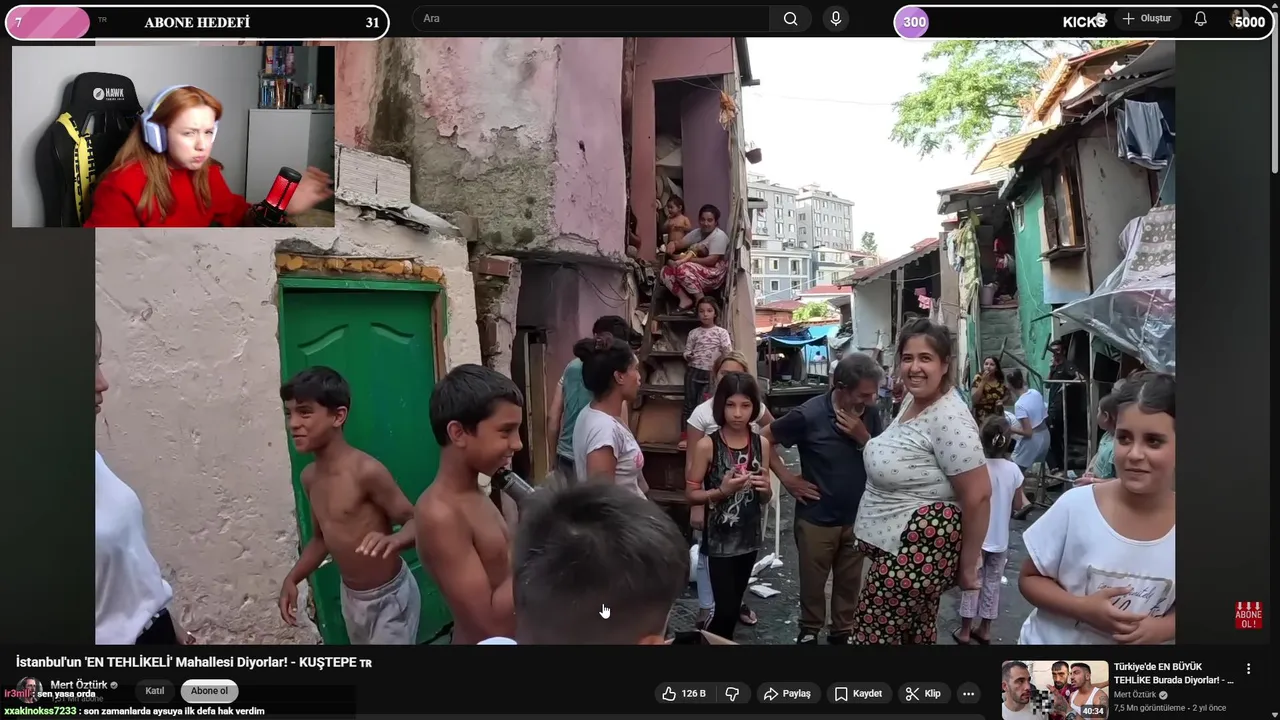Click the main video player frame
The image size is (1280, 720).
point(635,342)
